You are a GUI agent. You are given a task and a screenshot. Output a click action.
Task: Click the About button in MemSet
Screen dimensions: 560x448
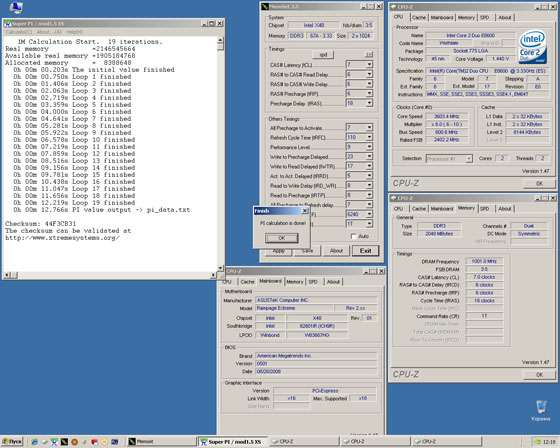[x=336, y=251]
